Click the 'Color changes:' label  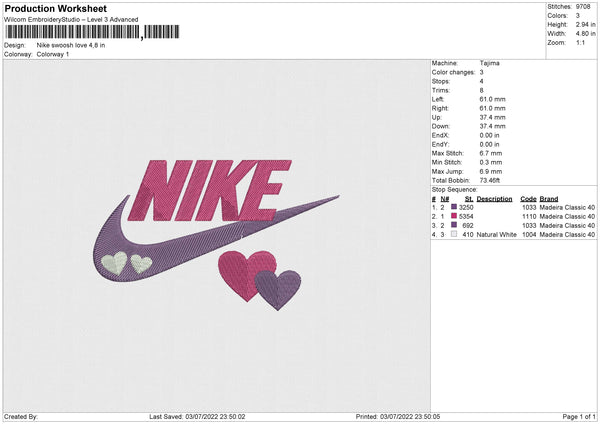pos(453,72)
